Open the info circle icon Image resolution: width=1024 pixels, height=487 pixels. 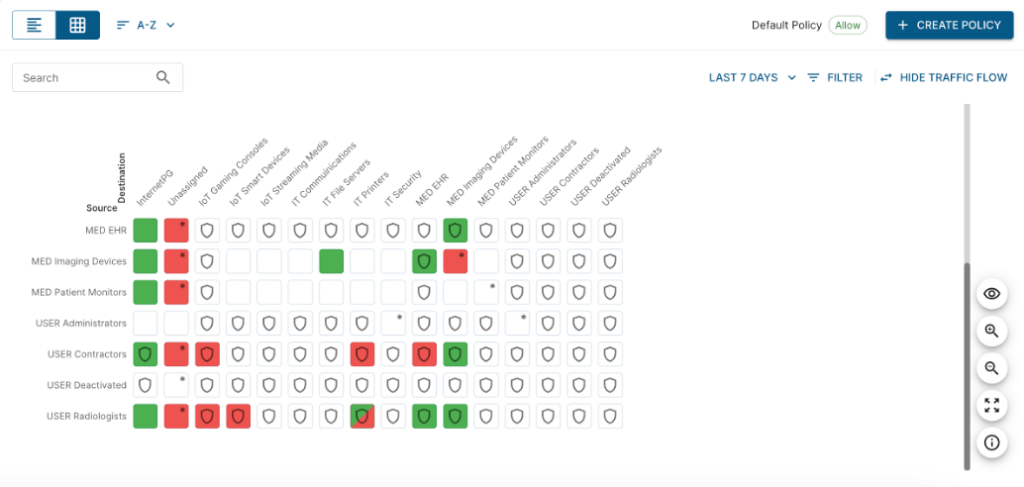(x=992, y=442)
